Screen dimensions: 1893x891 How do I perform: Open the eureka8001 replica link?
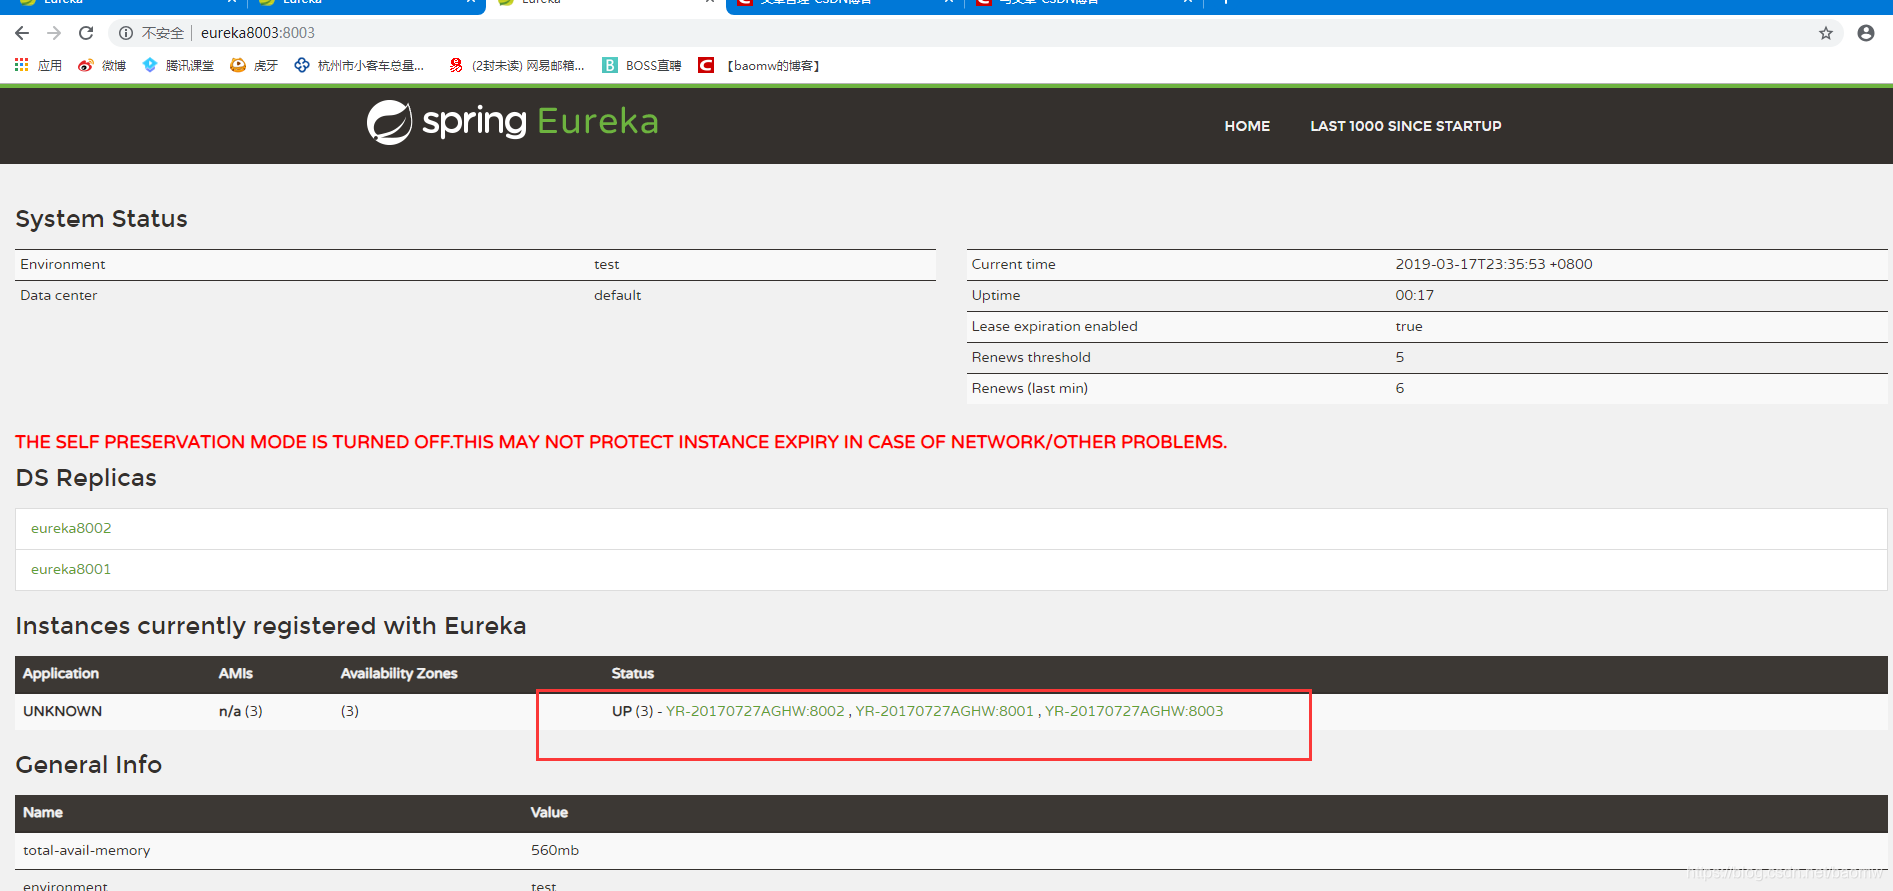click(71, 569)
